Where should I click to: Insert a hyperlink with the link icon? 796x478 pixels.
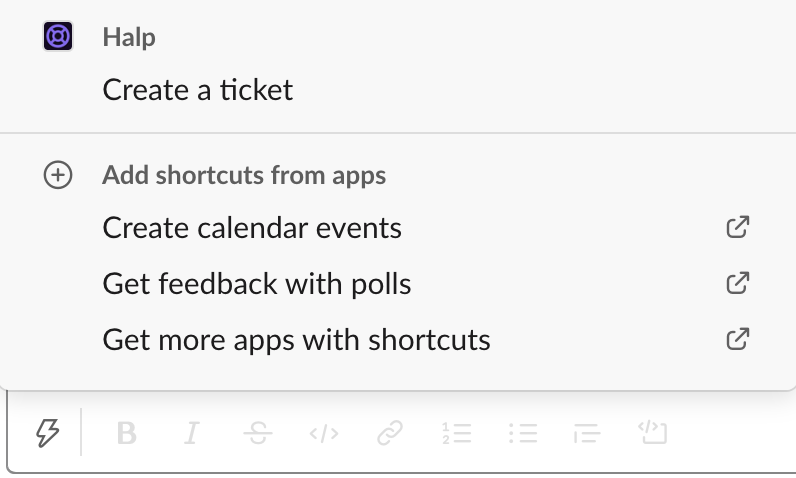pyautogui.click(x=390, y=433)
